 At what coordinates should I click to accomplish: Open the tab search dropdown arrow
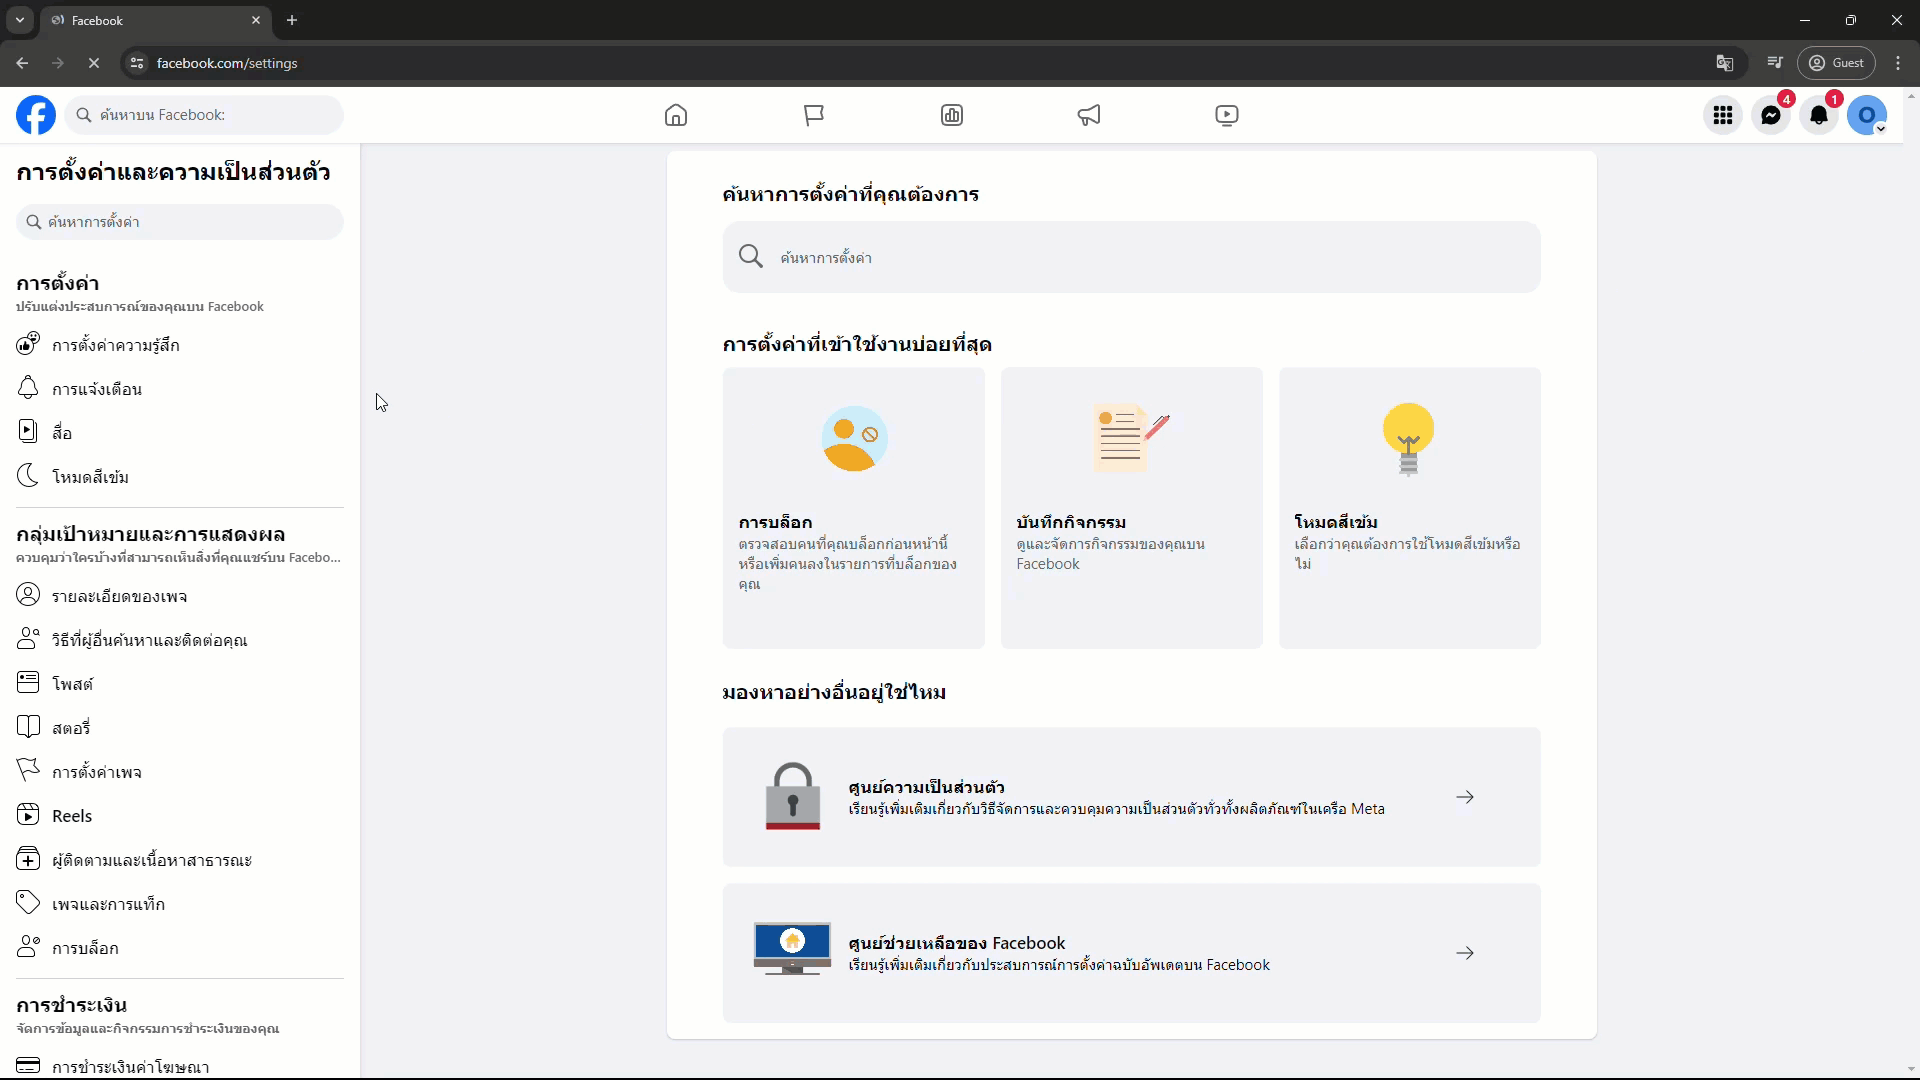(x=19, y=20)
